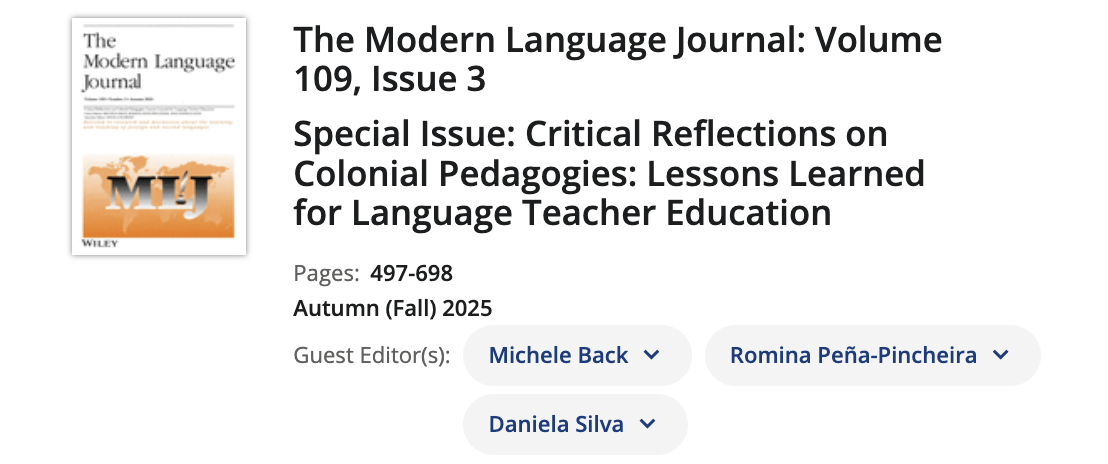1108x464 pixels.
Task: Open Michele Back guest editor dropdown
Action: coord(558,355)
